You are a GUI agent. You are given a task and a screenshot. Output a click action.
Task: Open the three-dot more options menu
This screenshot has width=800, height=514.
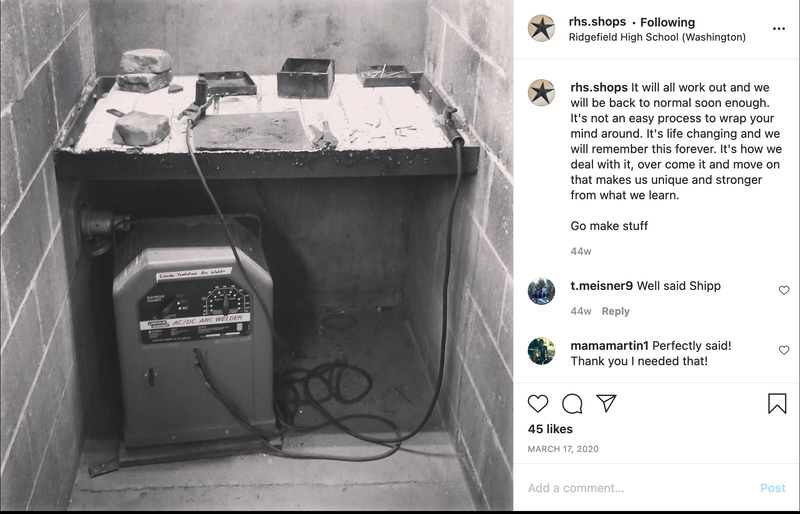point(779,29)
